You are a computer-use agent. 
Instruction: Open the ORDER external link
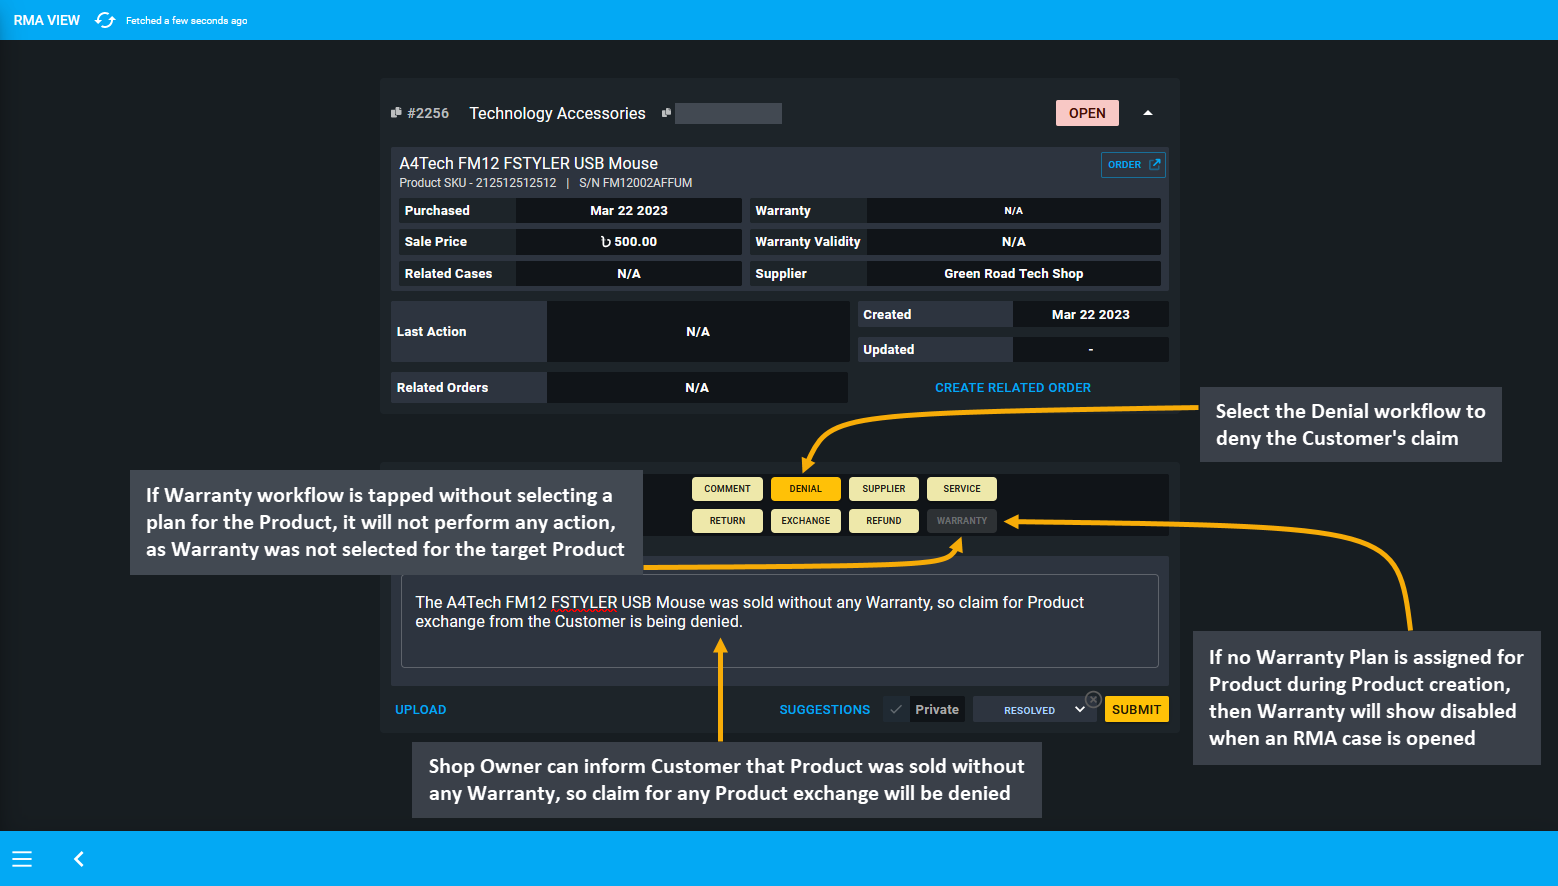(x=1133, y=165)
